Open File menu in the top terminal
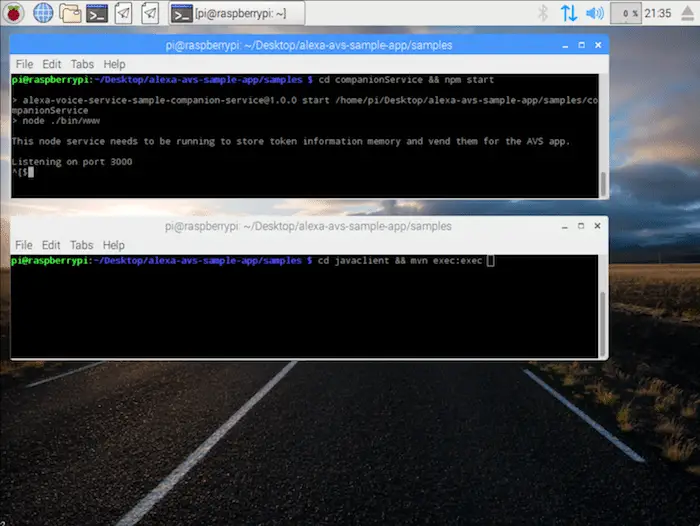Viewport: 700px width, 526px height. tap(24, 64)
